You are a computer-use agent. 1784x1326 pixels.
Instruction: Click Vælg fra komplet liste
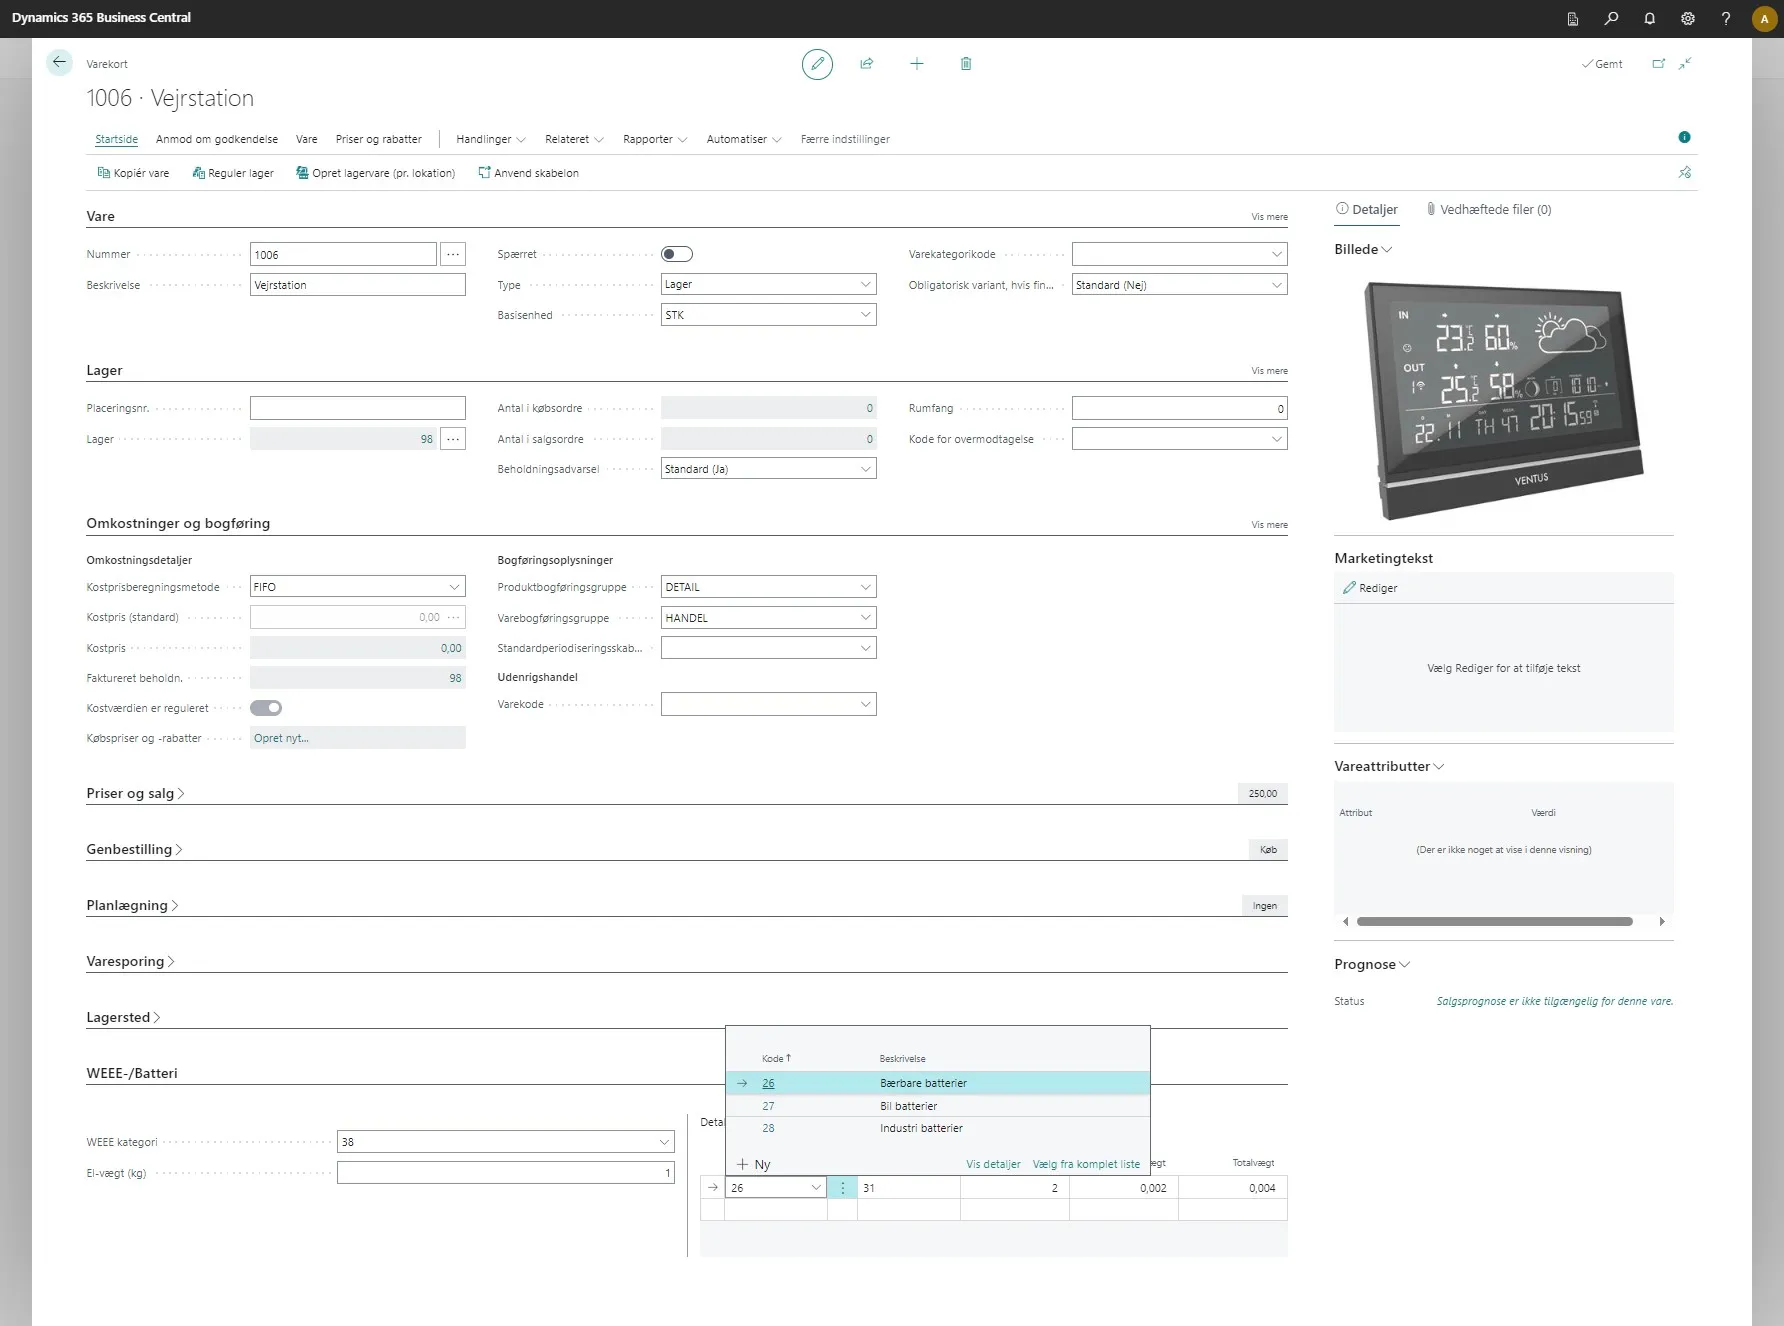(x=1086, y=1164)
